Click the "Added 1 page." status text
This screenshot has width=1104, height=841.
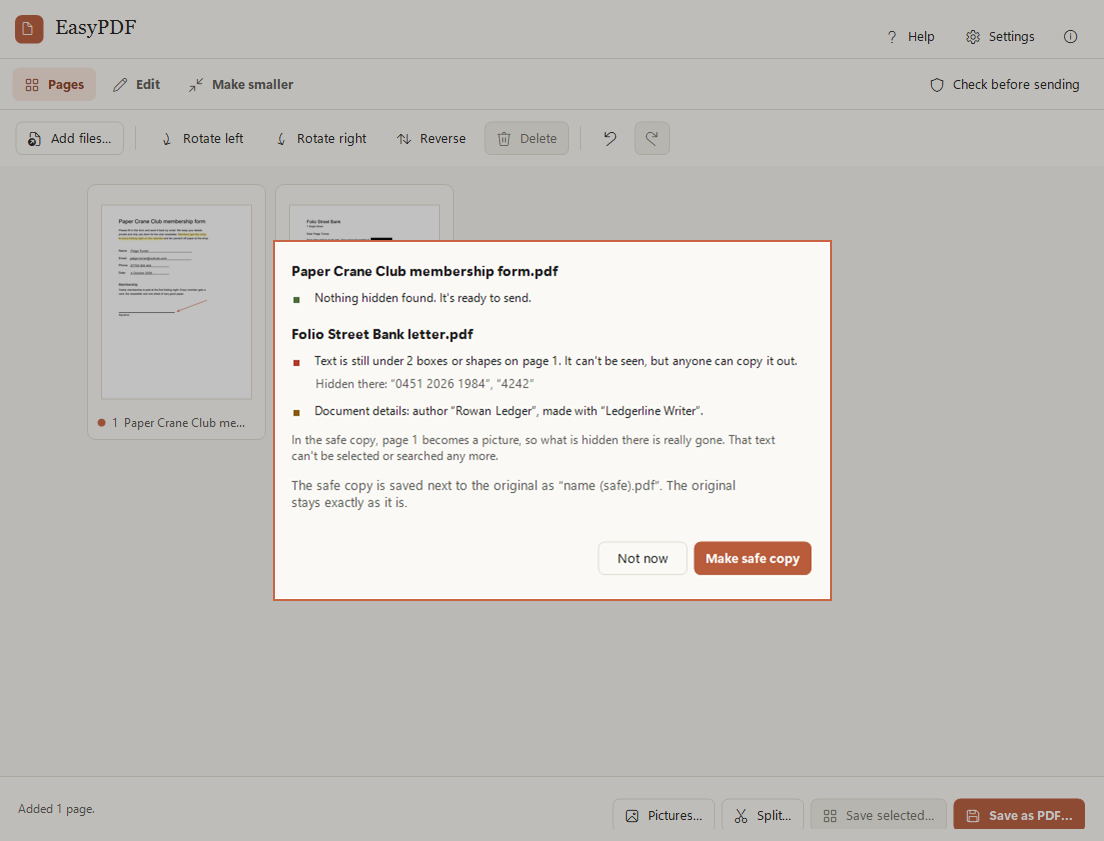(56, 809)
